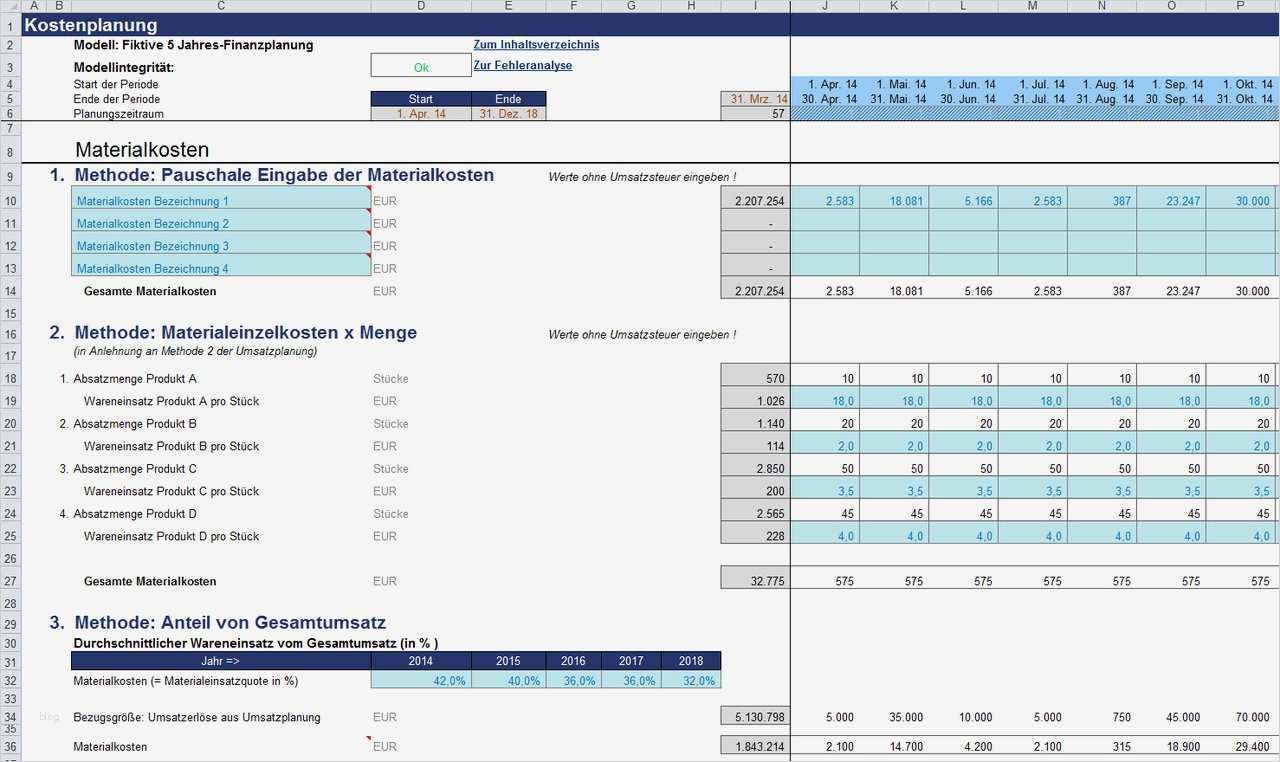Select the 'Ende' header cell

point(509,99)
